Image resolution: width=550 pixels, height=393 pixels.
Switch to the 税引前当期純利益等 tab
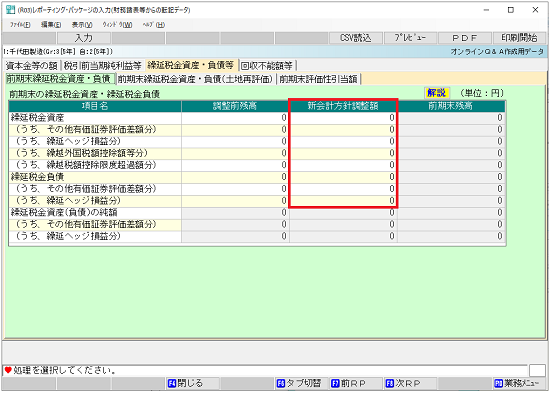click(103, 66)
